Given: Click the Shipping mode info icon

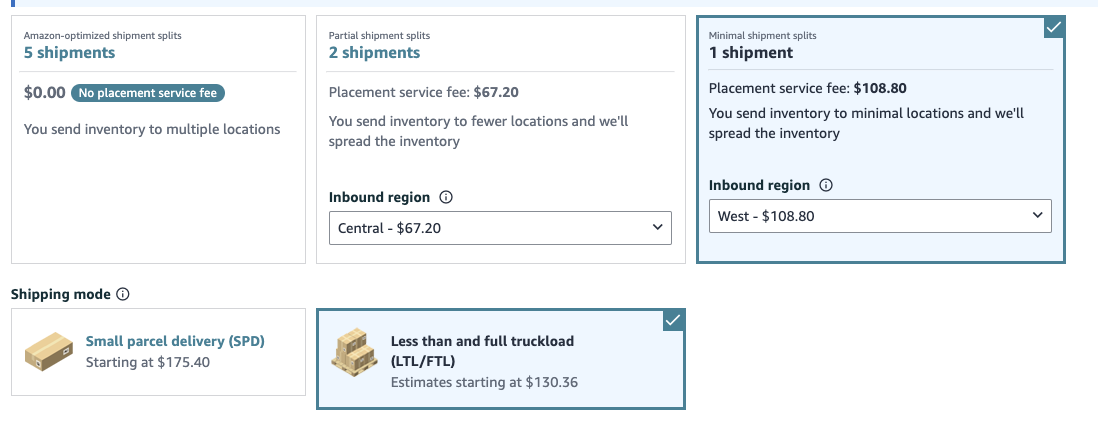Looking at the screenshot, I should [123, 295].
